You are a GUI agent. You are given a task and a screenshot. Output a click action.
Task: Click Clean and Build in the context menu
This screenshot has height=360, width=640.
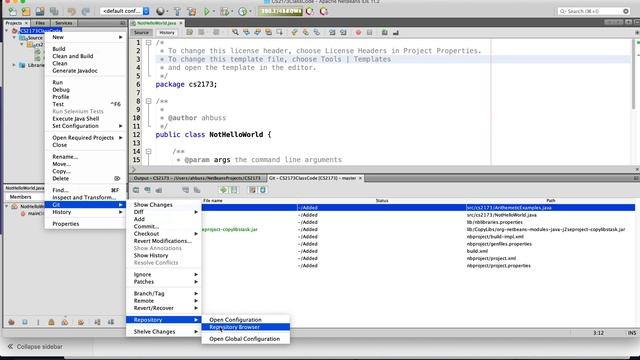tap(73, 56)
